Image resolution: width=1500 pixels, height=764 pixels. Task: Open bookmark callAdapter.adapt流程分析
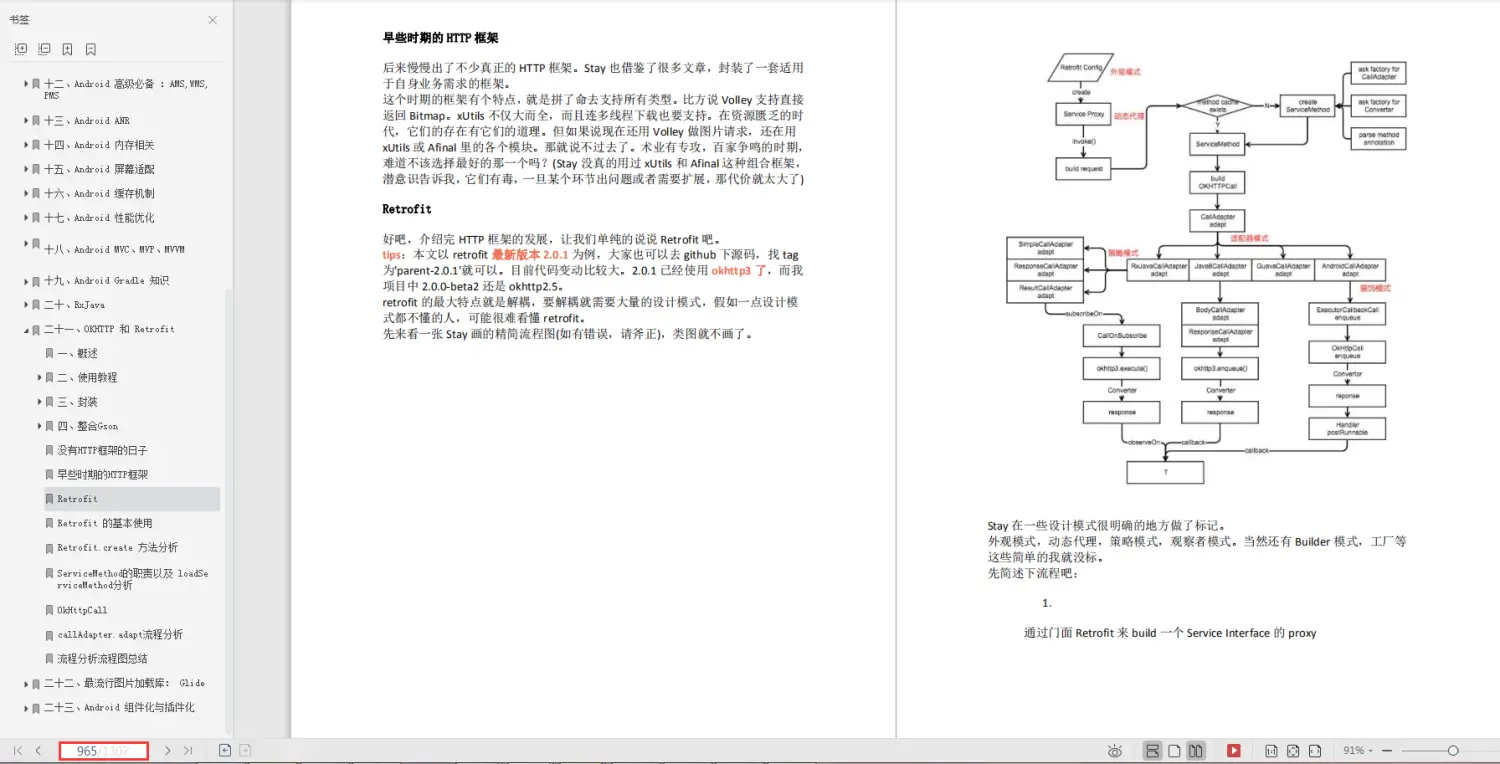pyautogui.click(x=120, y=634)
